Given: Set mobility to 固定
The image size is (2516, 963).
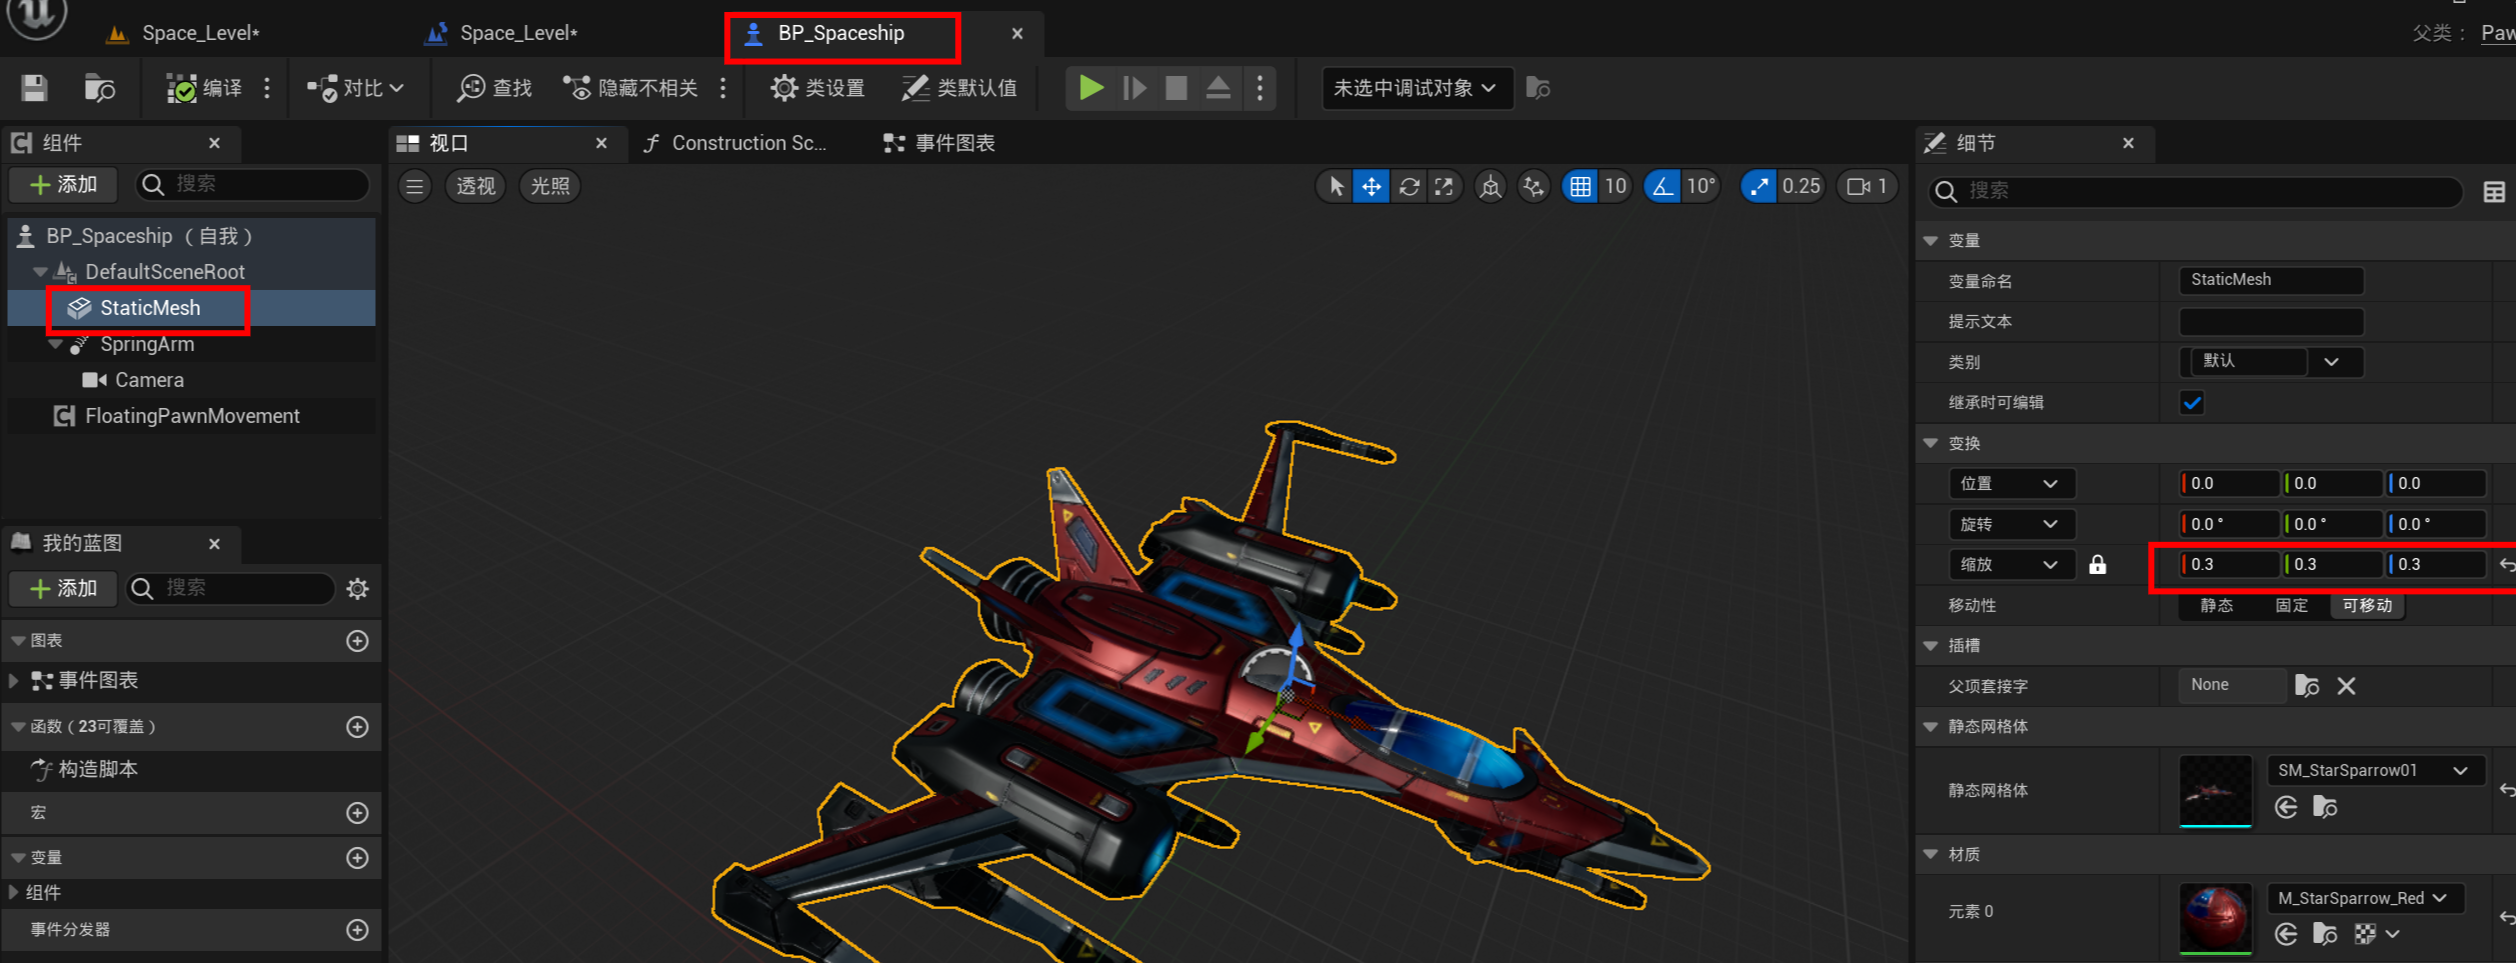Looking at the screenshot, I should pyautogui.click(x=2291, y=605).
